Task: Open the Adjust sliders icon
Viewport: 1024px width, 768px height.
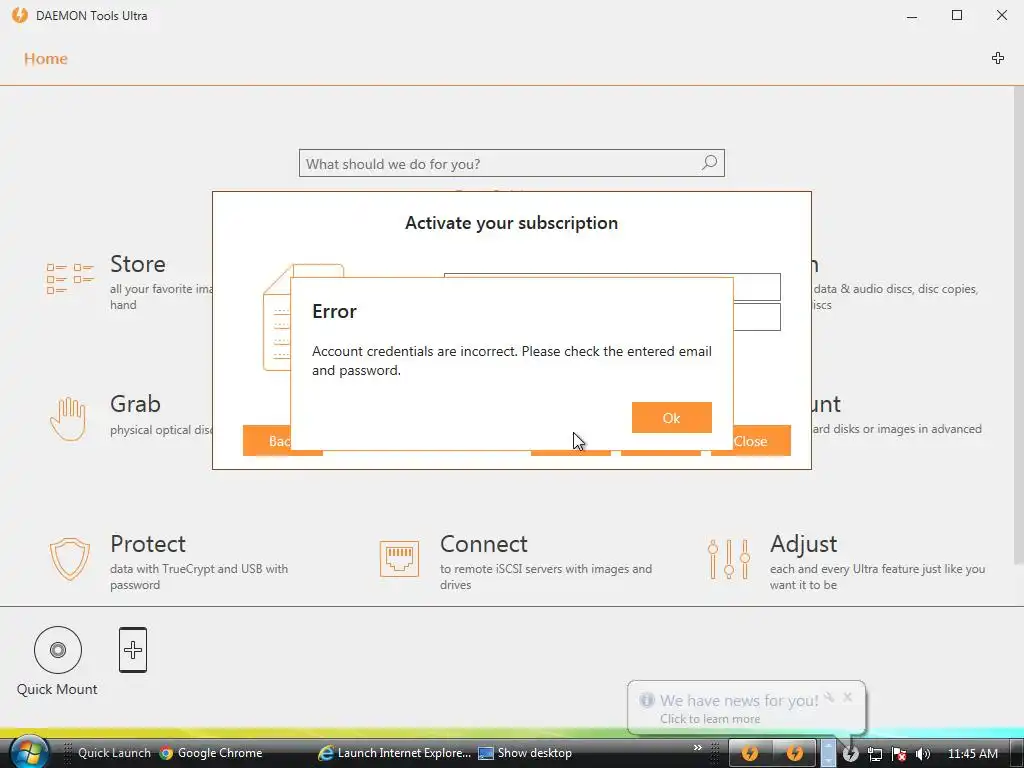Action: (729, 559)
